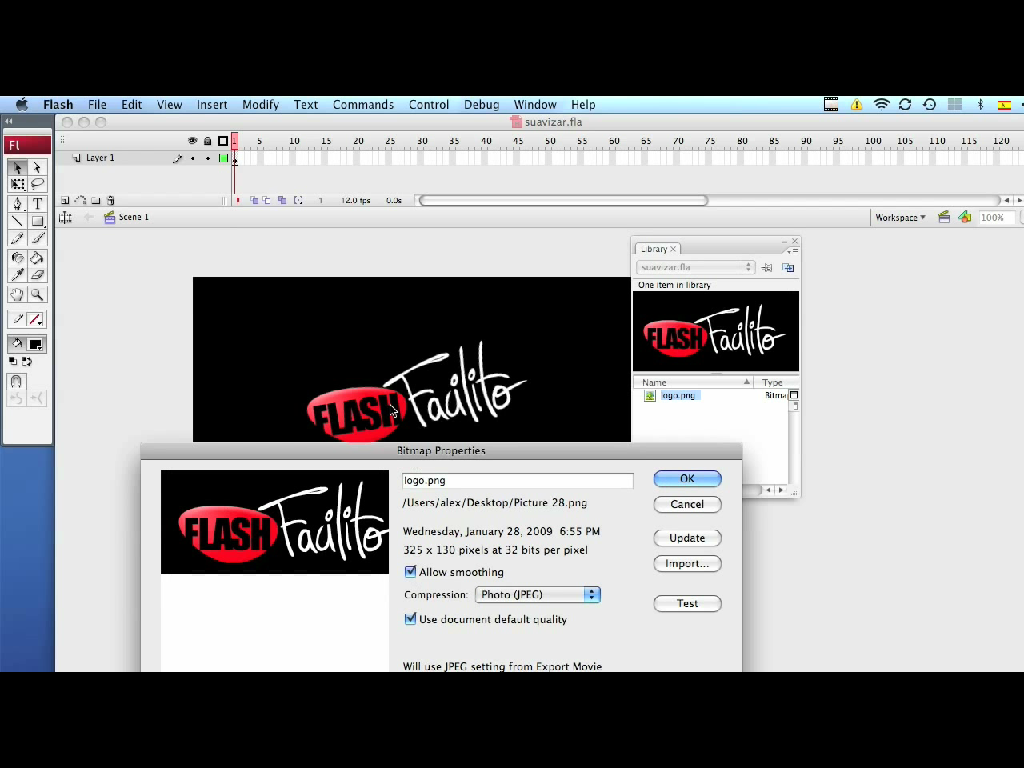Viewport: 1024px width, 768px height.
Task: Select the Pen tool
Action: (17, 204)
